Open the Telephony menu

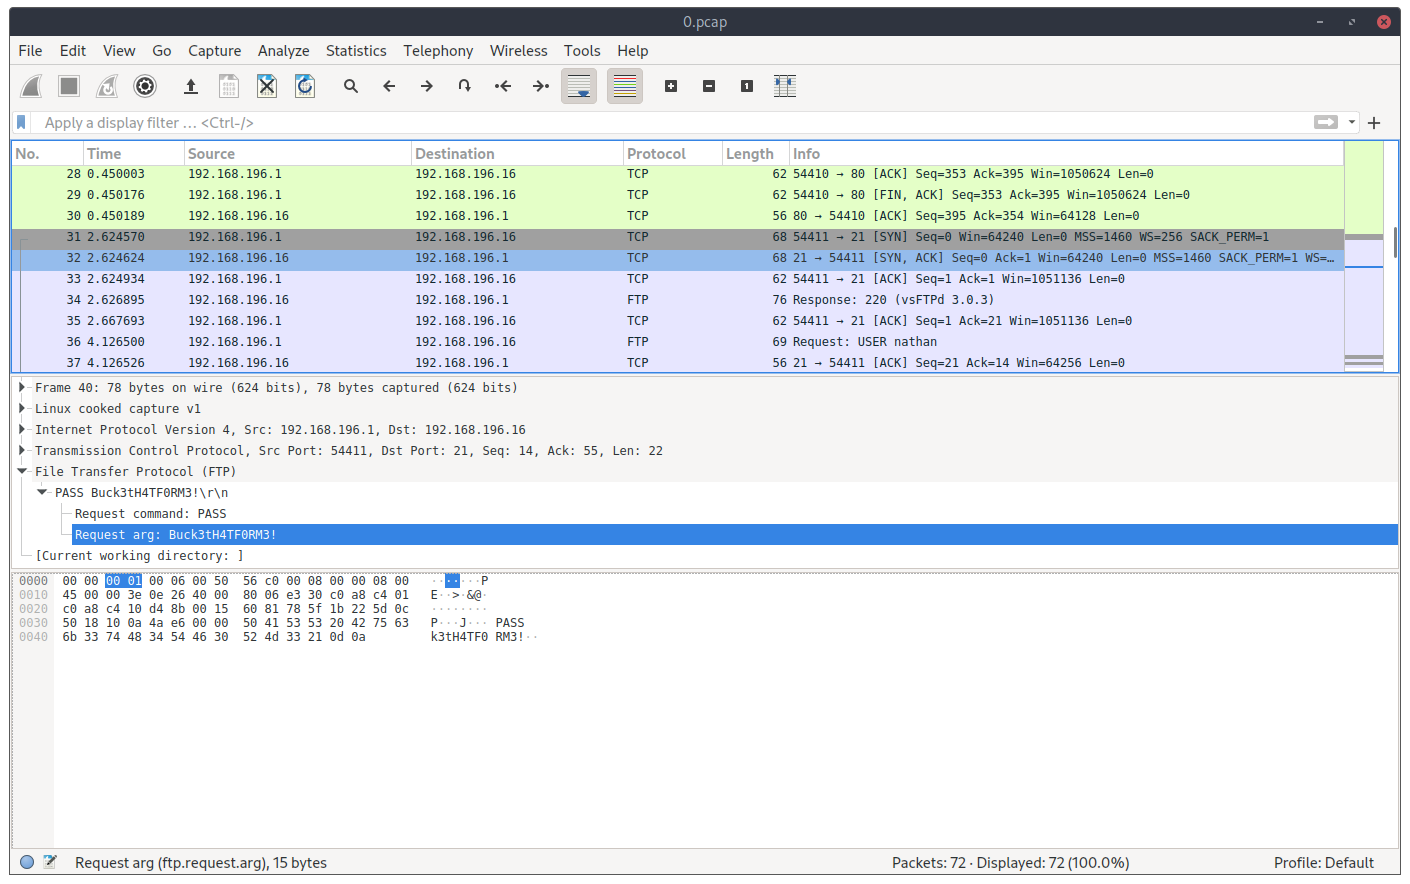438,50
